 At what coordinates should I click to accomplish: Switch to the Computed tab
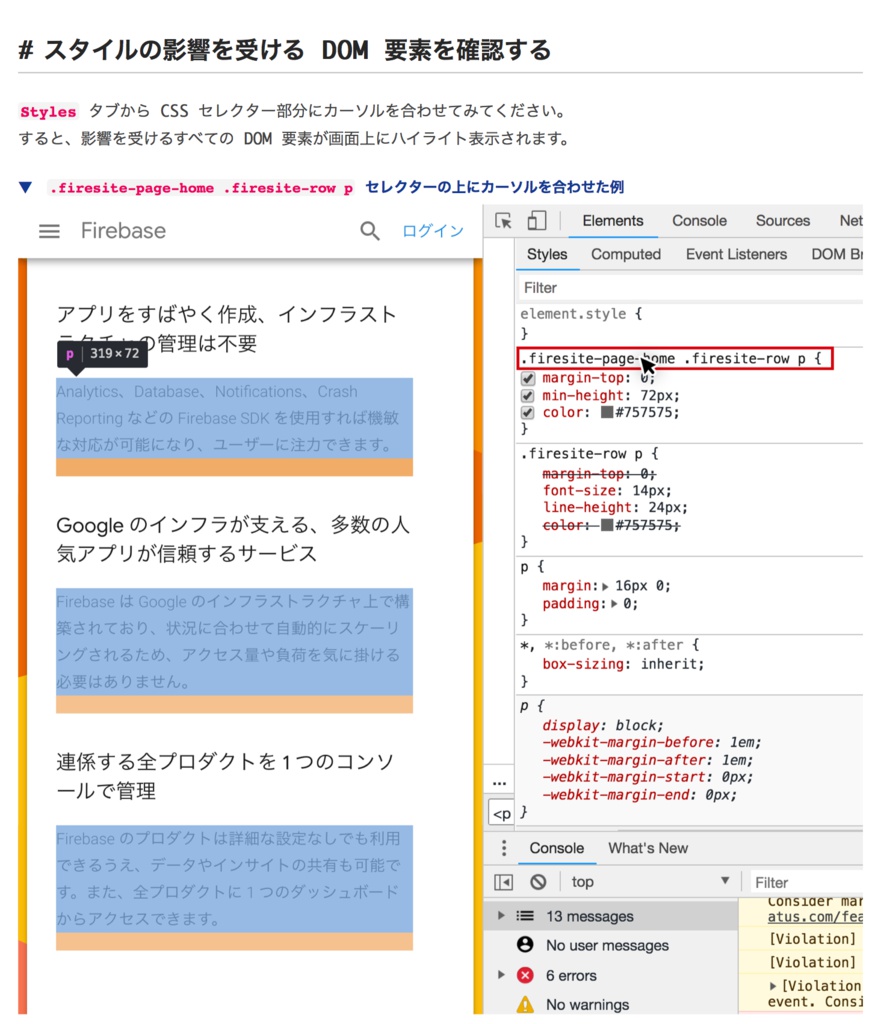625,254
